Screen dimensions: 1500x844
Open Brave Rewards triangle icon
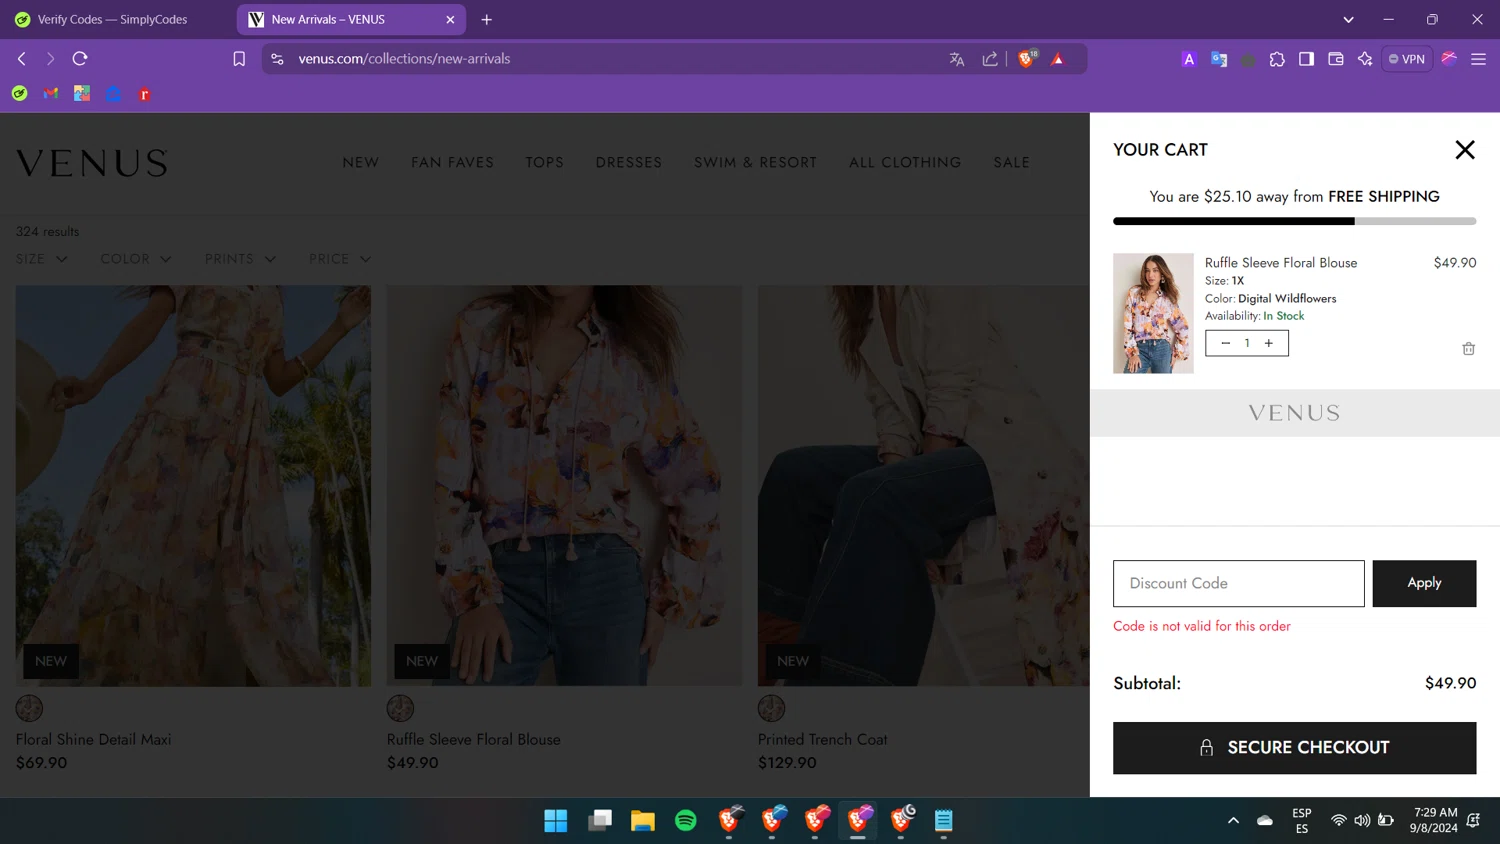(x=1058, y=59)
